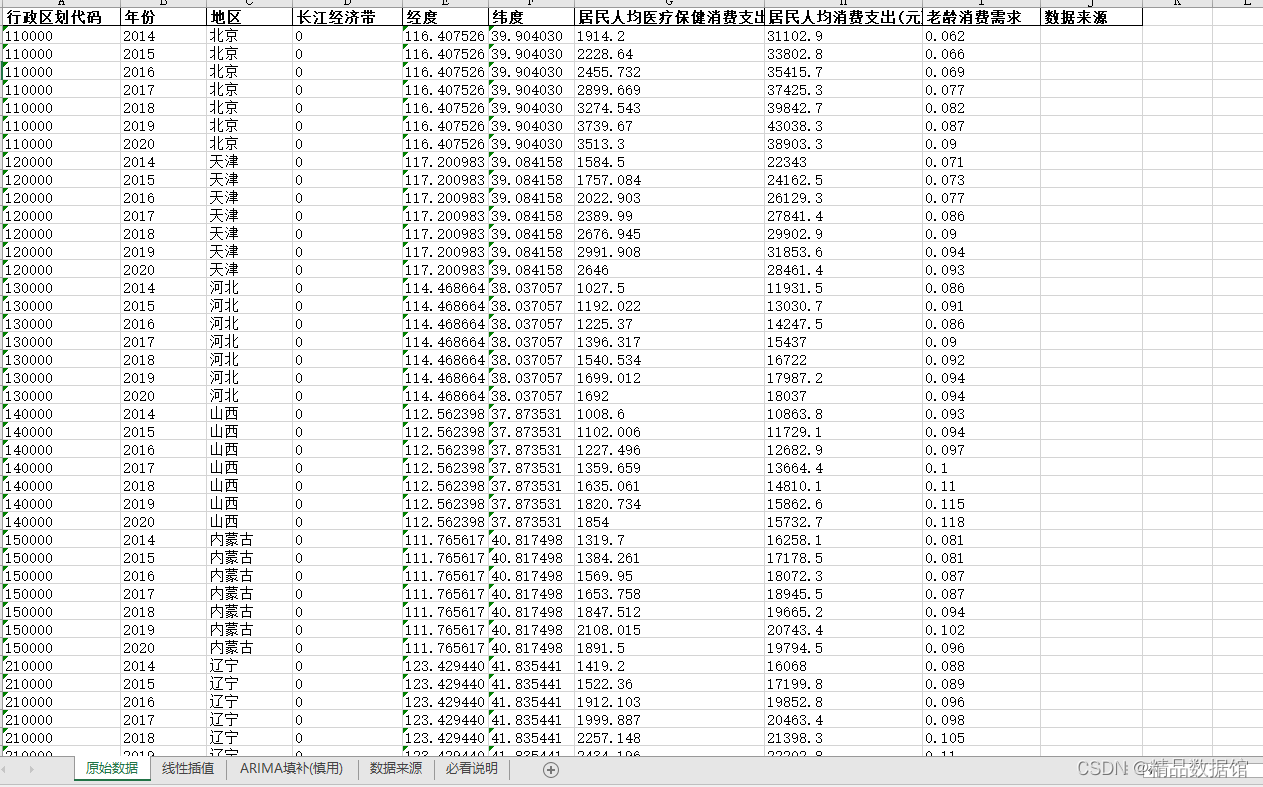1263x787 pixels.
Task: Click the cell with value 1319.7
Action: point(669,540)
